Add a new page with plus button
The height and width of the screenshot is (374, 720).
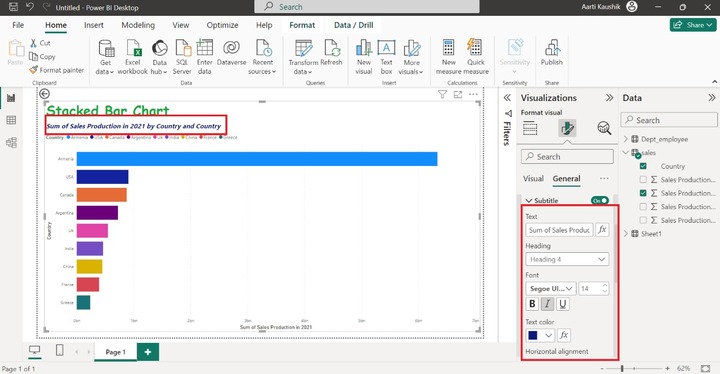click(148, 352)
